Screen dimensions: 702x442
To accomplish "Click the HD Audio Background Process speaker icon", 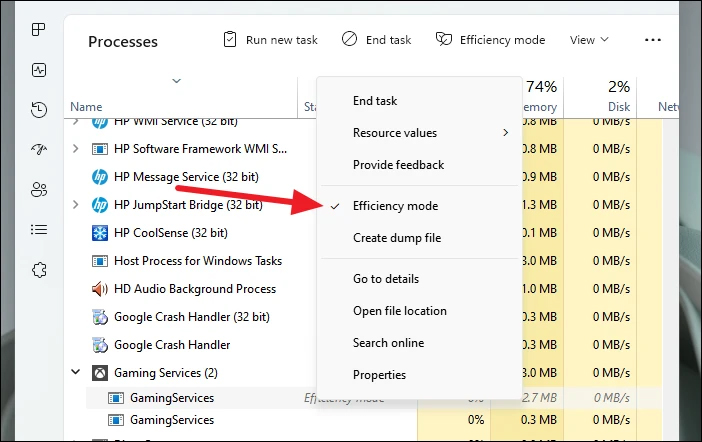I will coord(99,289).
